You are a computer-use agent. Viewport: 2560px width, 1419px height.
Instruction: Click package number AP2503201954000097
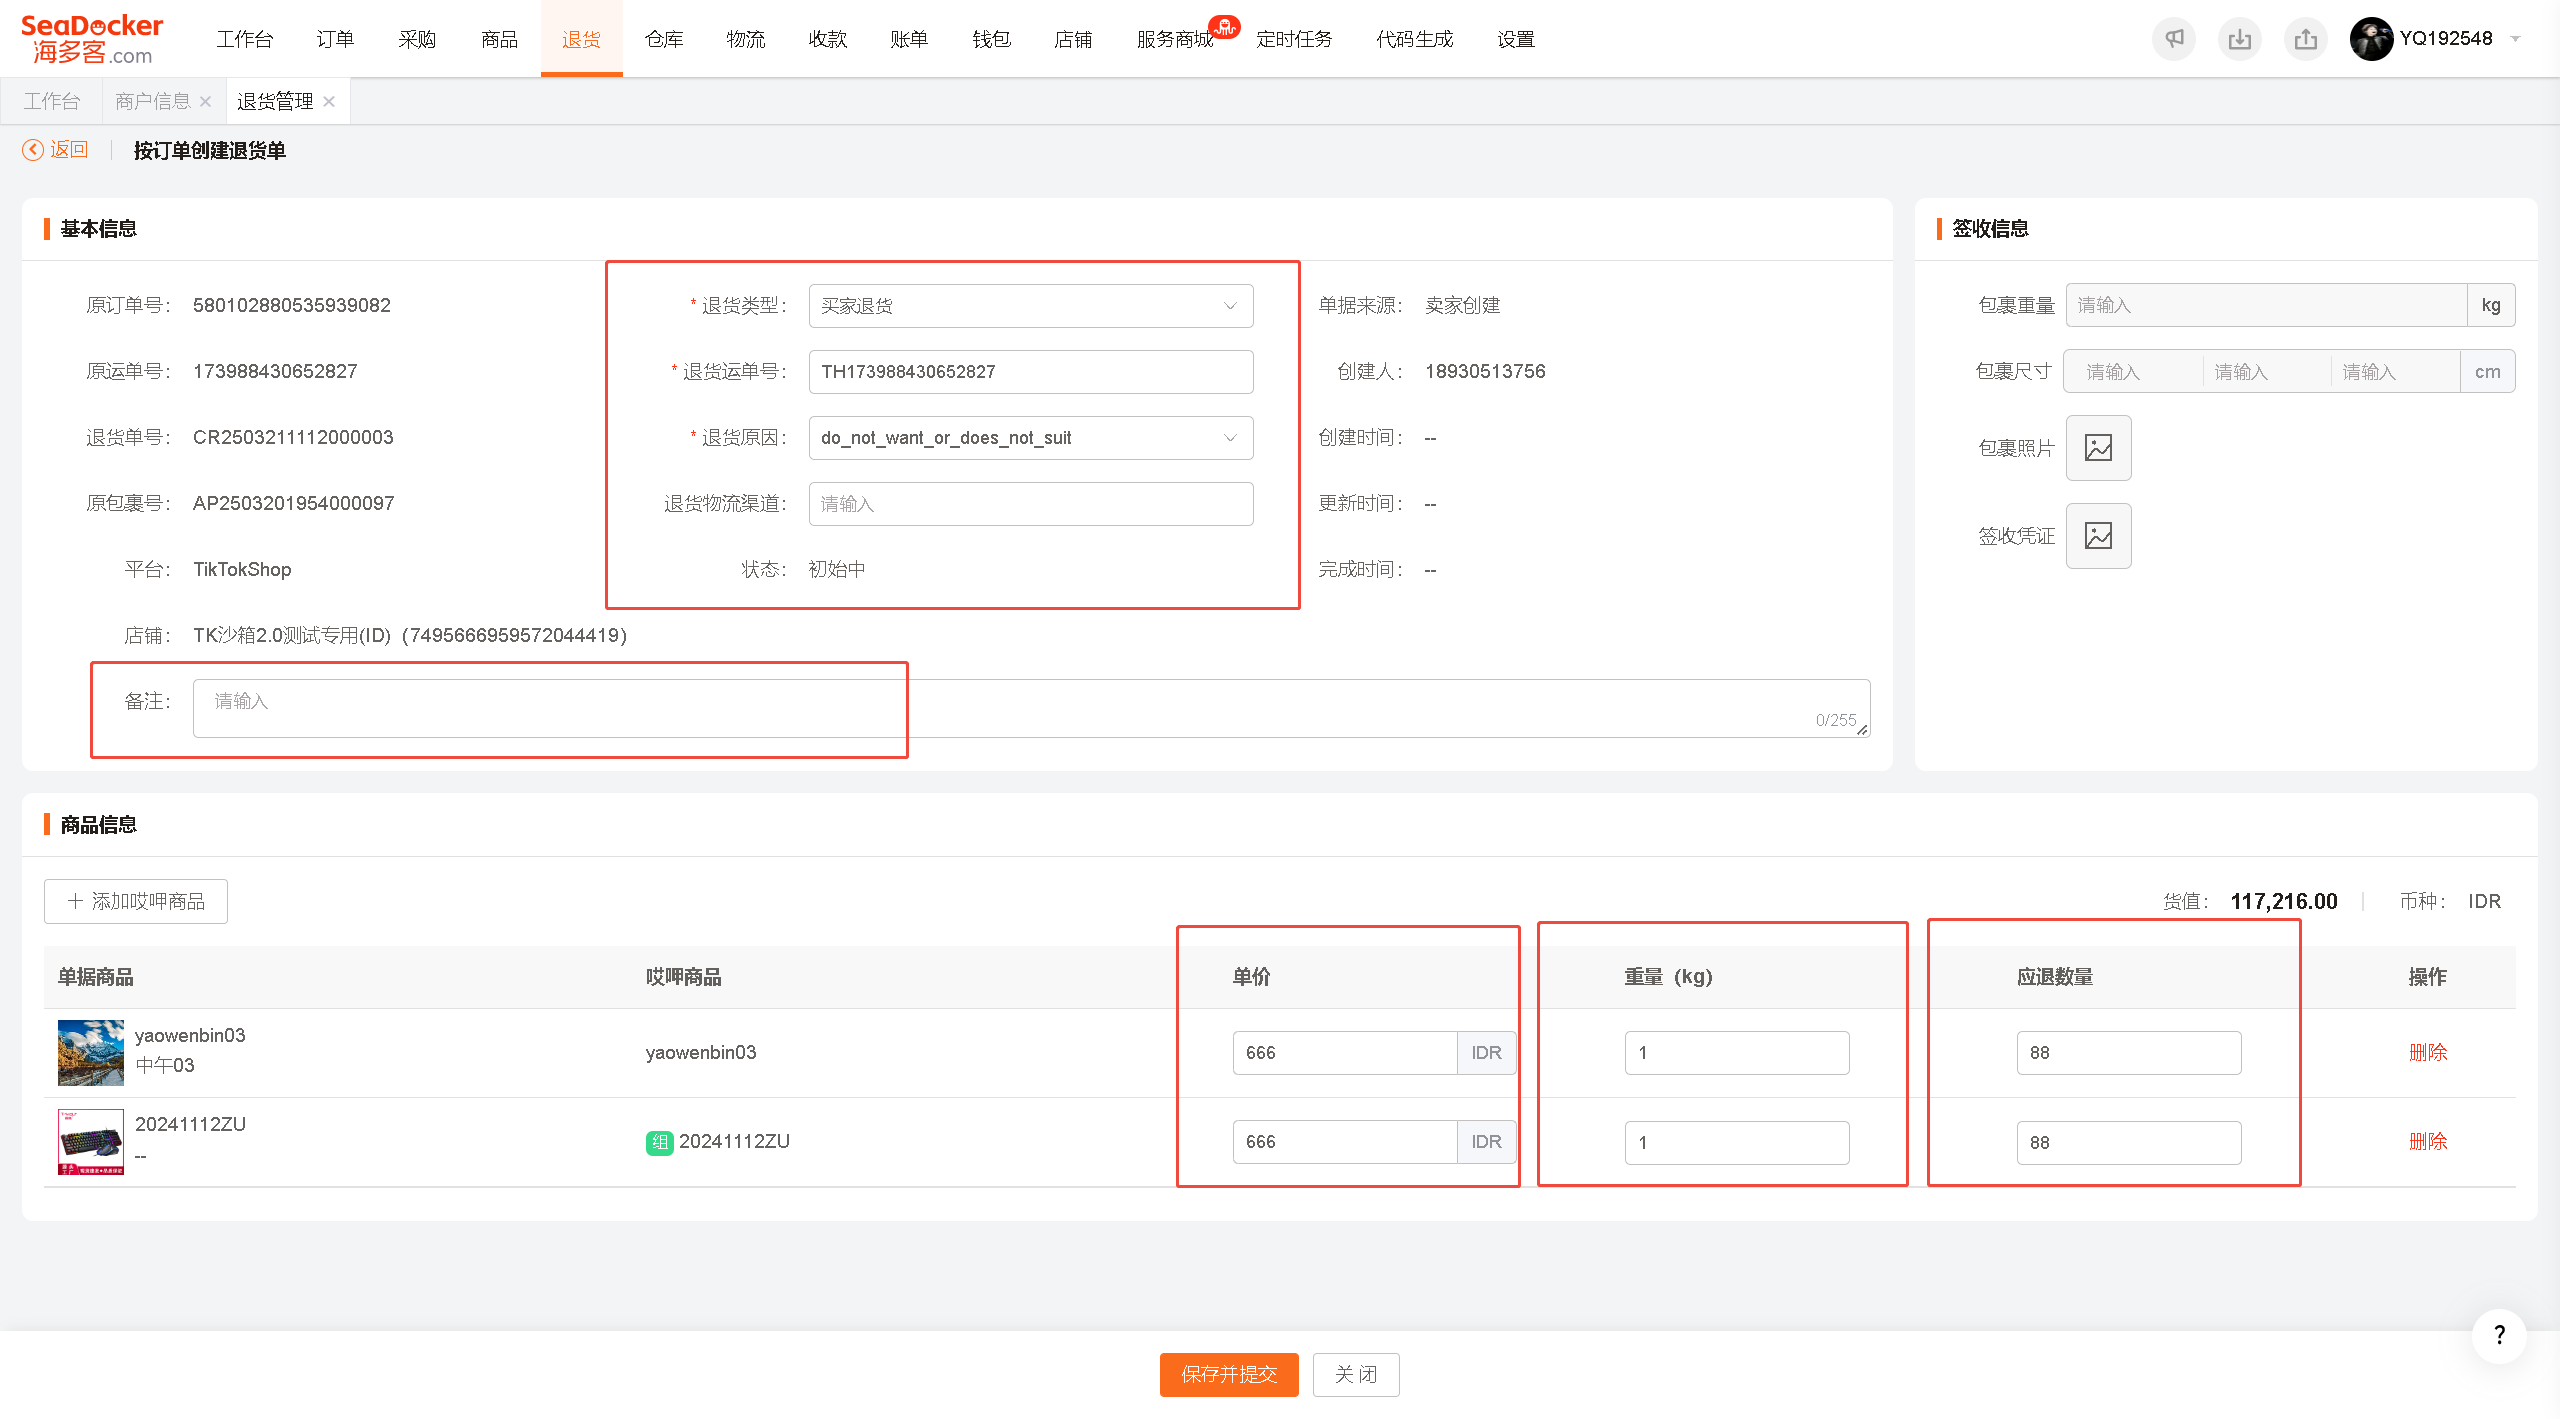click(293, 504)
